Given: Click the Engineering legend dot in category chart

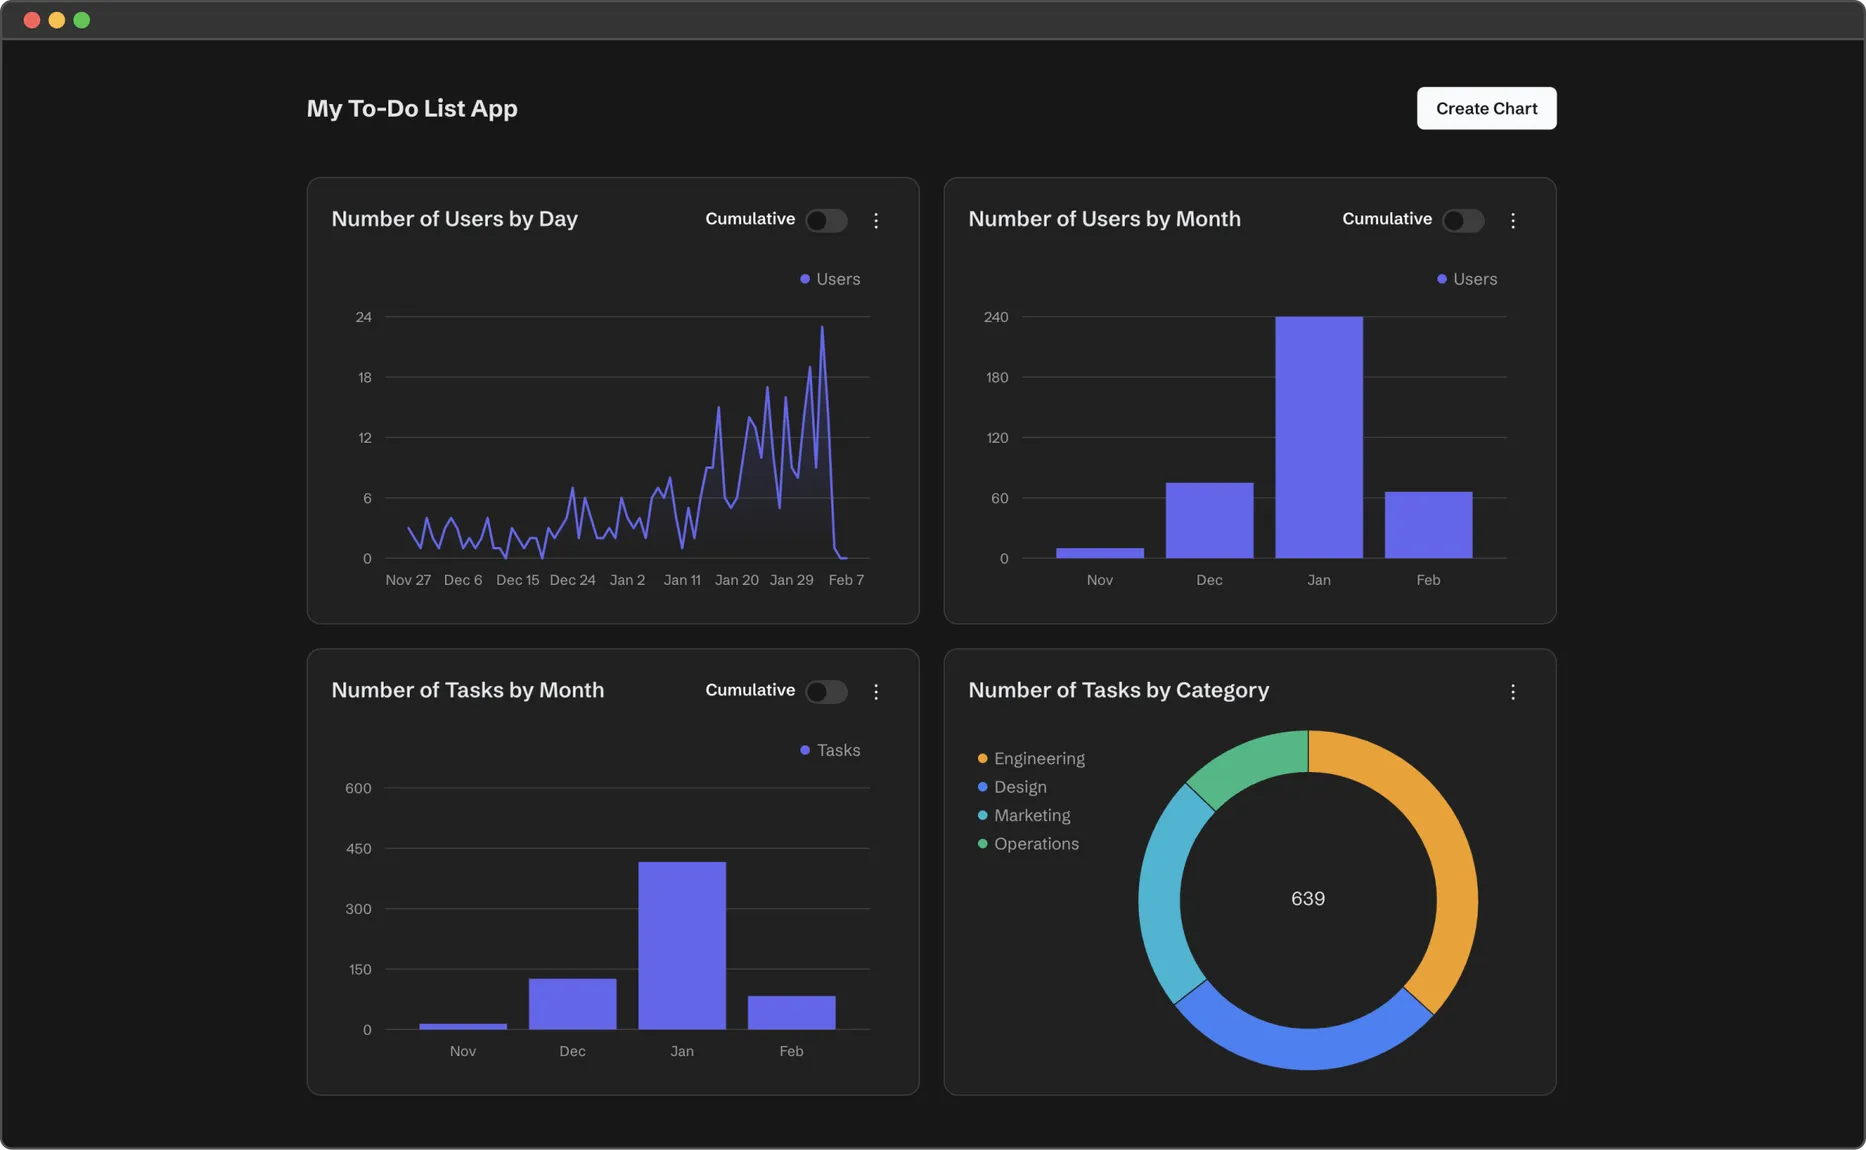Looking at the screenshot, I should [x=982, y=758].
